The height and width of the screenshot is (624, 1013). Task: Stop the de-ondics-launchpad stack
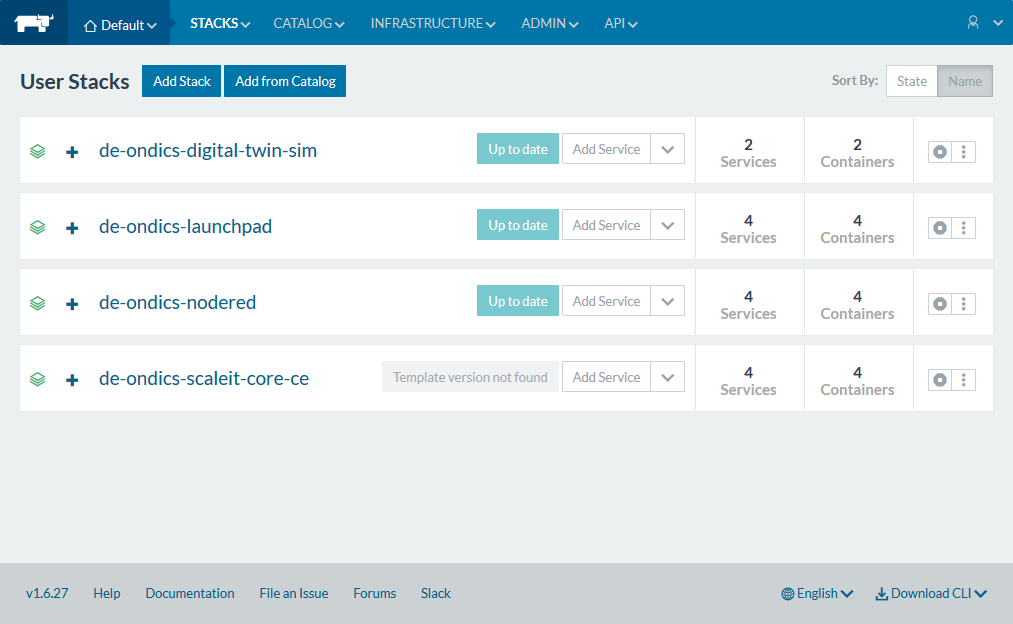(940, 228)
